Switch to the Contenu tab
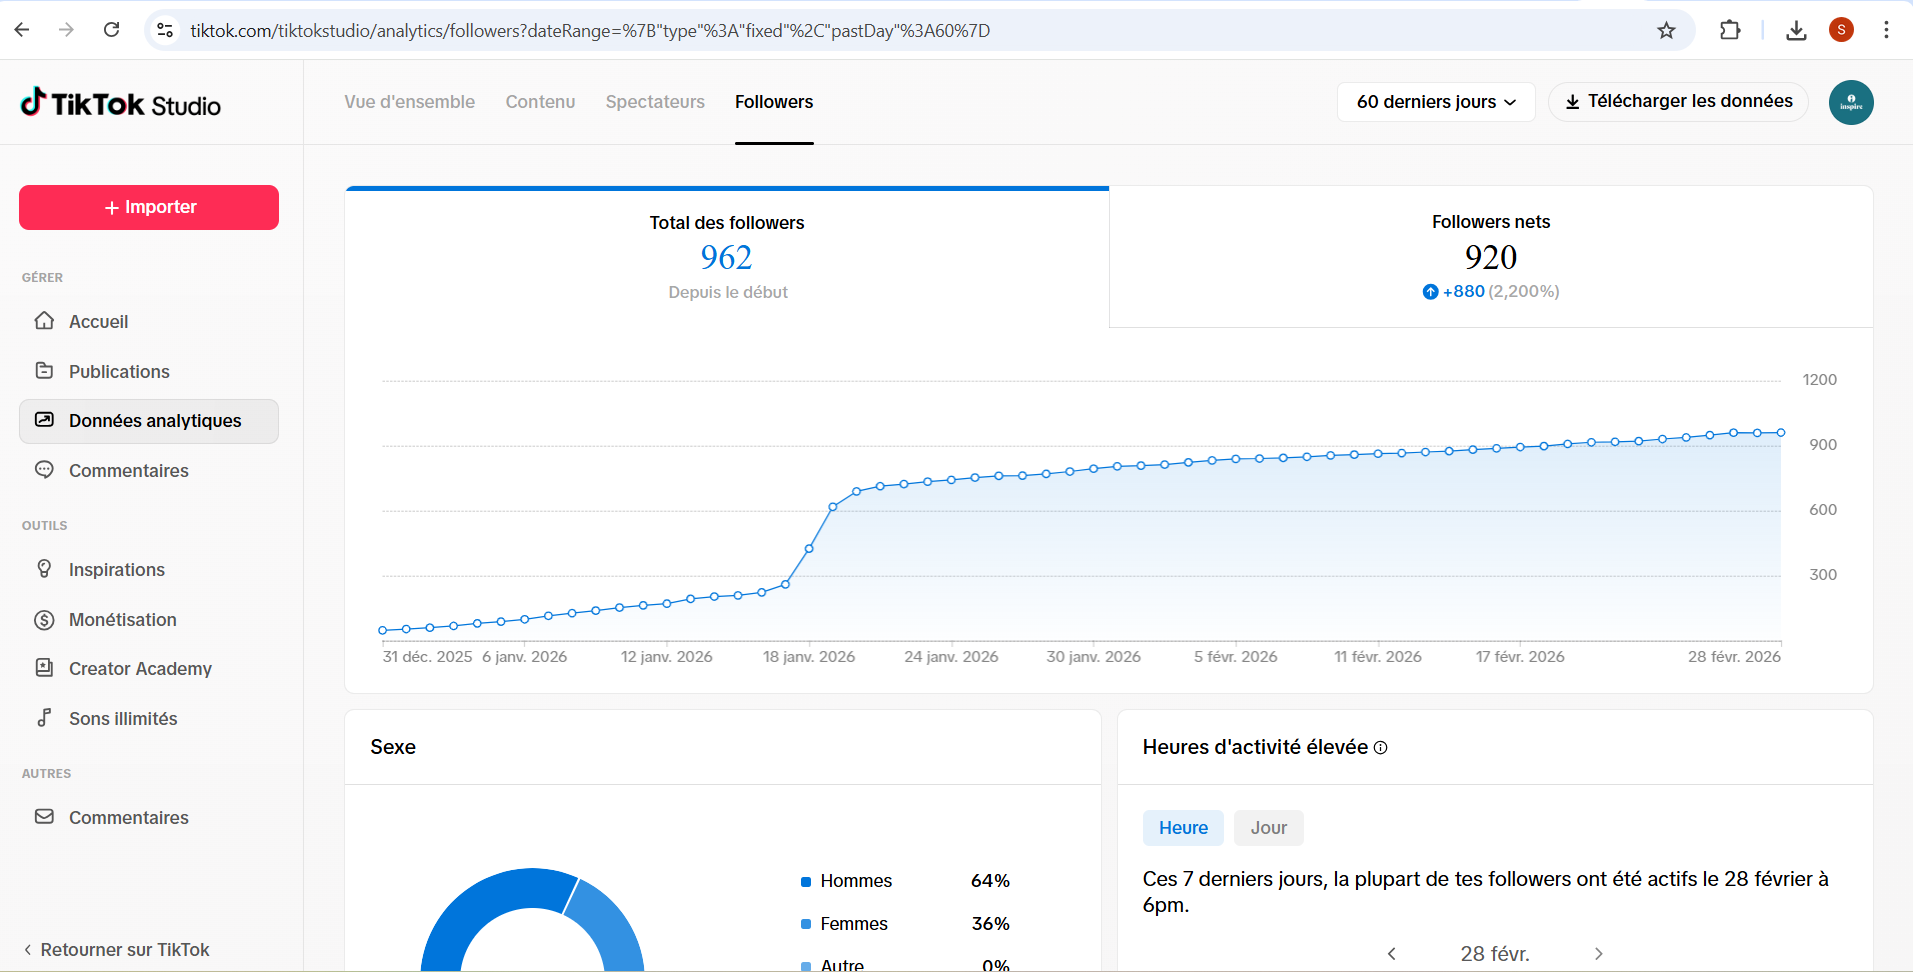The image size is (1913, 972). [x=540, y=102]
